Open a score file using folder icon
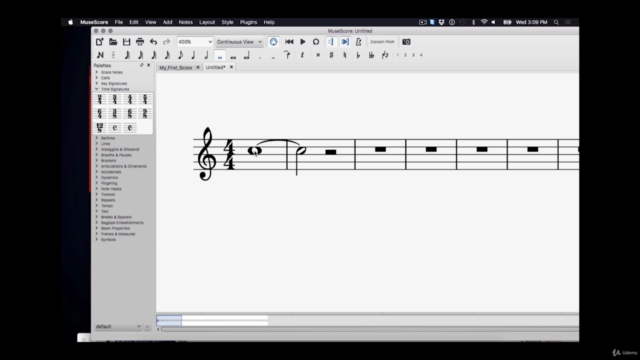The width and height of the screenshot is (640, 360). tap(113, 42)
